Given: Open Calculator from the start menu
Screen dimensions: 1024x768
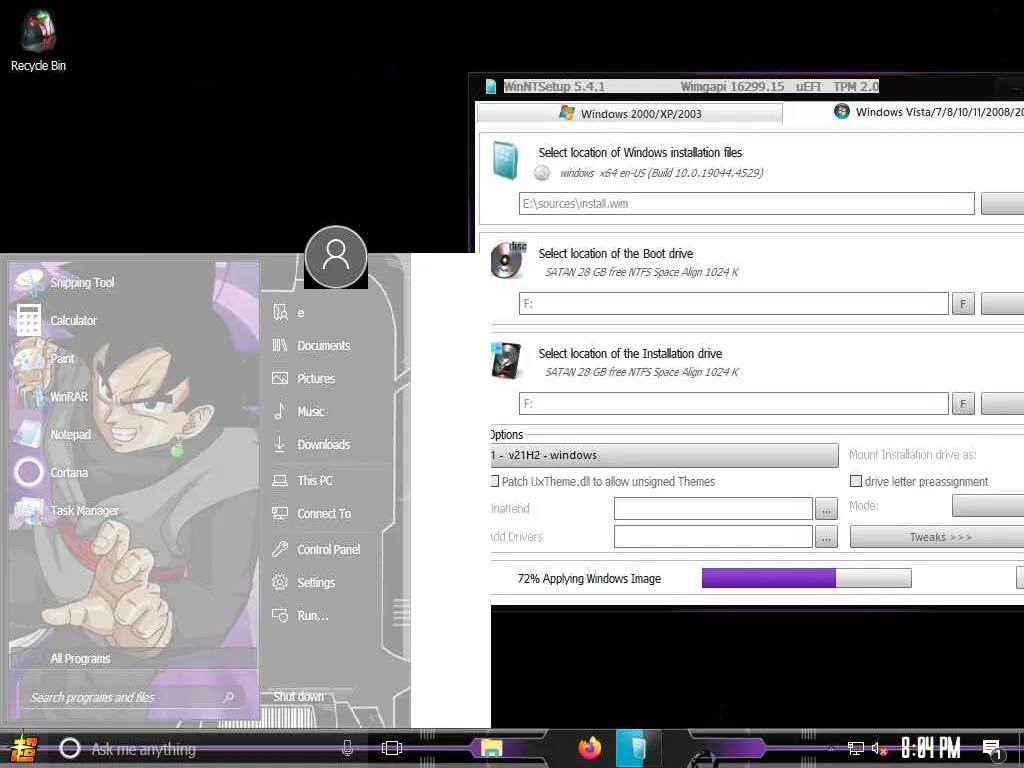Looking at the screenshot, I should pos(56,321).
